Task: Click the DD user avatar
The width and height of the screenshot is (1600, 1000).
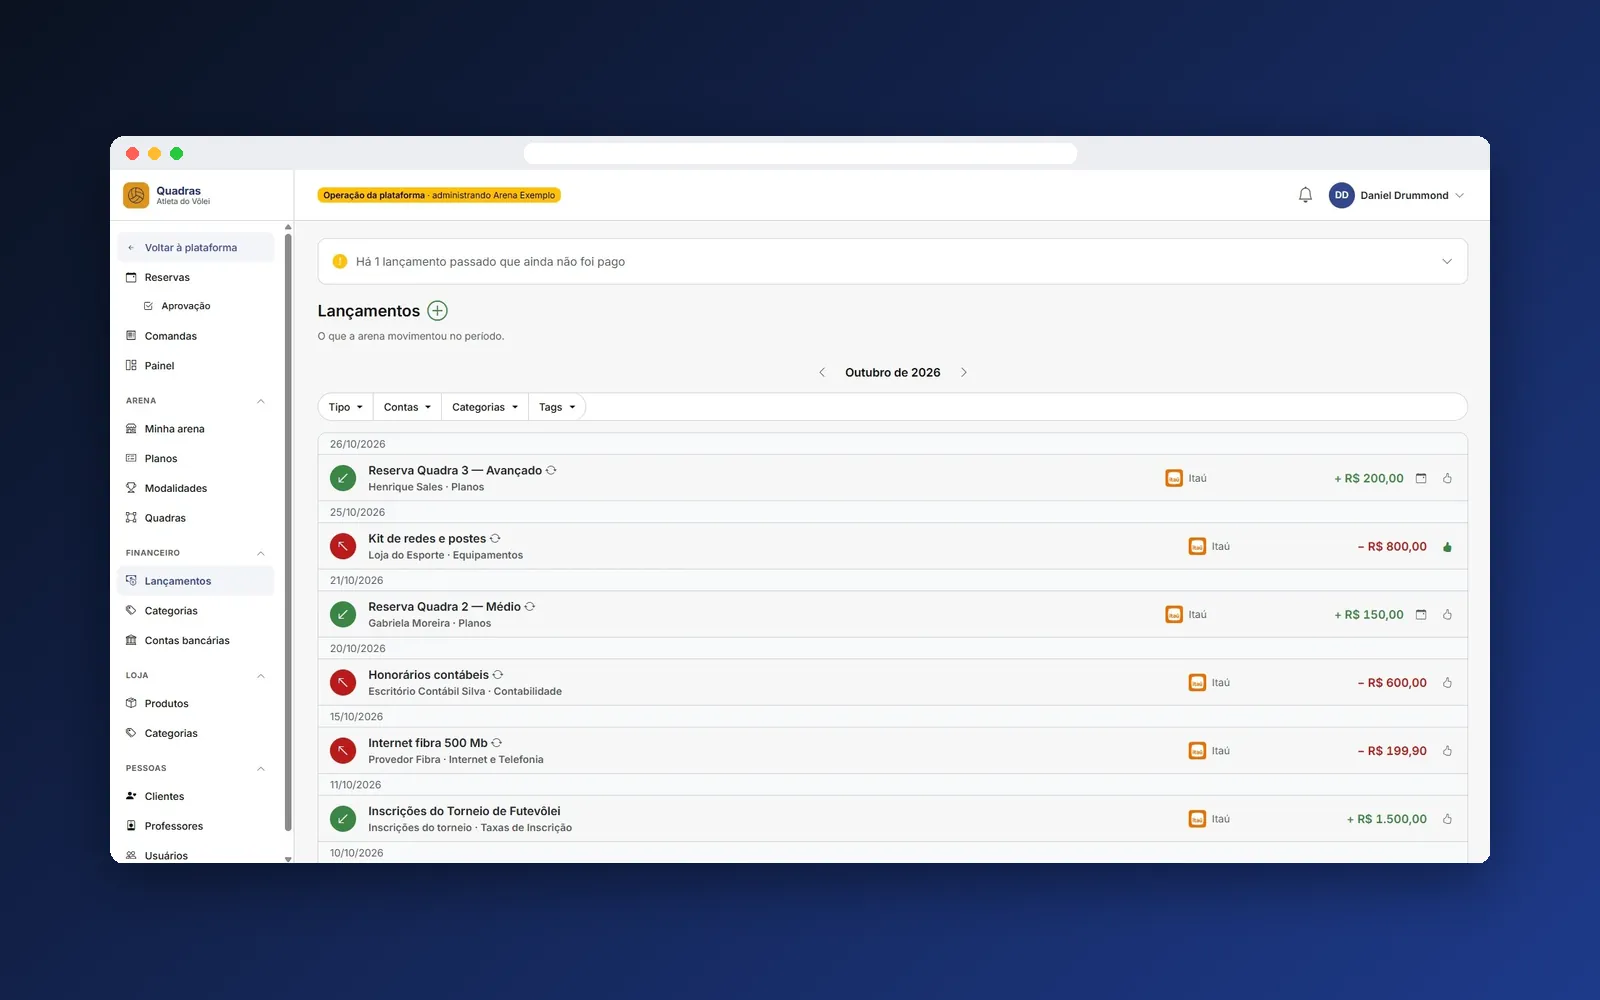Action: click(1341, 195)
